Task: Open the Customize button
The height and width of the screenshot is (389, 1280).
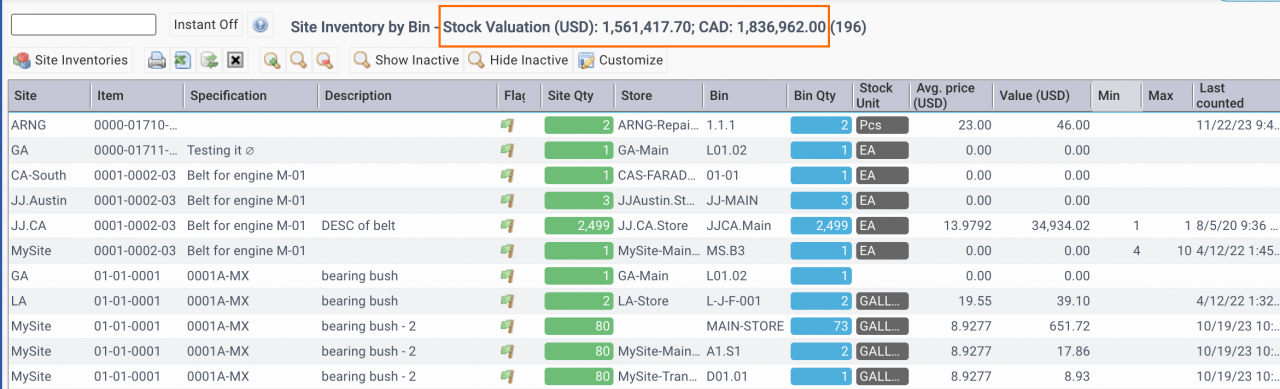Action: click(621, 60)
